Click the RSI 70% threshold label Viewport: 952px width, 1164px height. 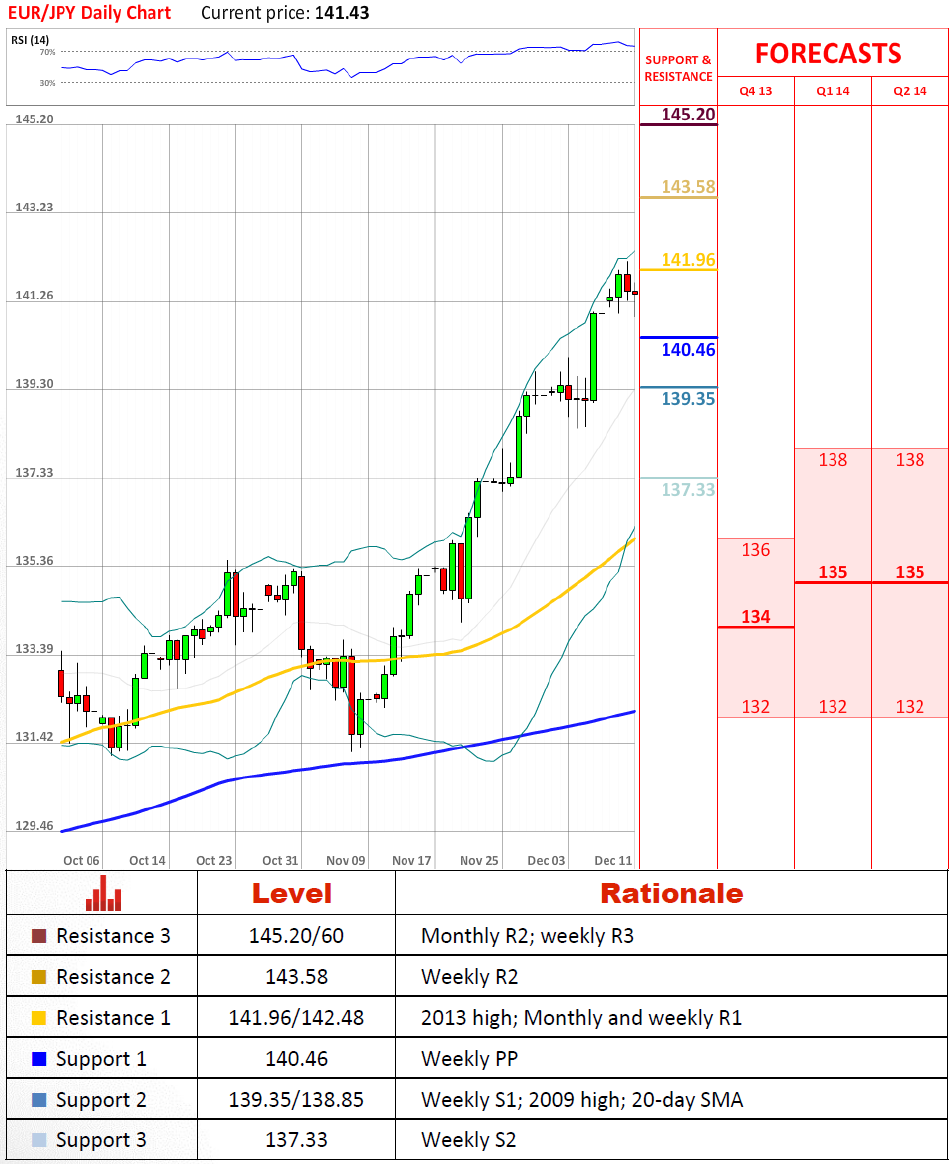(47, 53)
